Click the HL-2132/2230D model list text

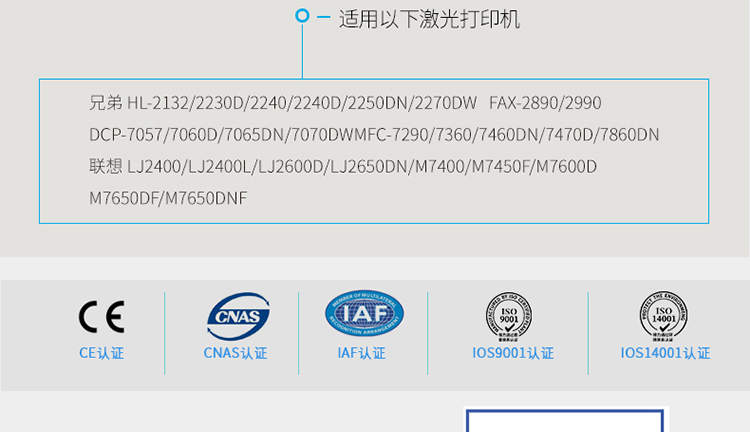pos(200,103)
